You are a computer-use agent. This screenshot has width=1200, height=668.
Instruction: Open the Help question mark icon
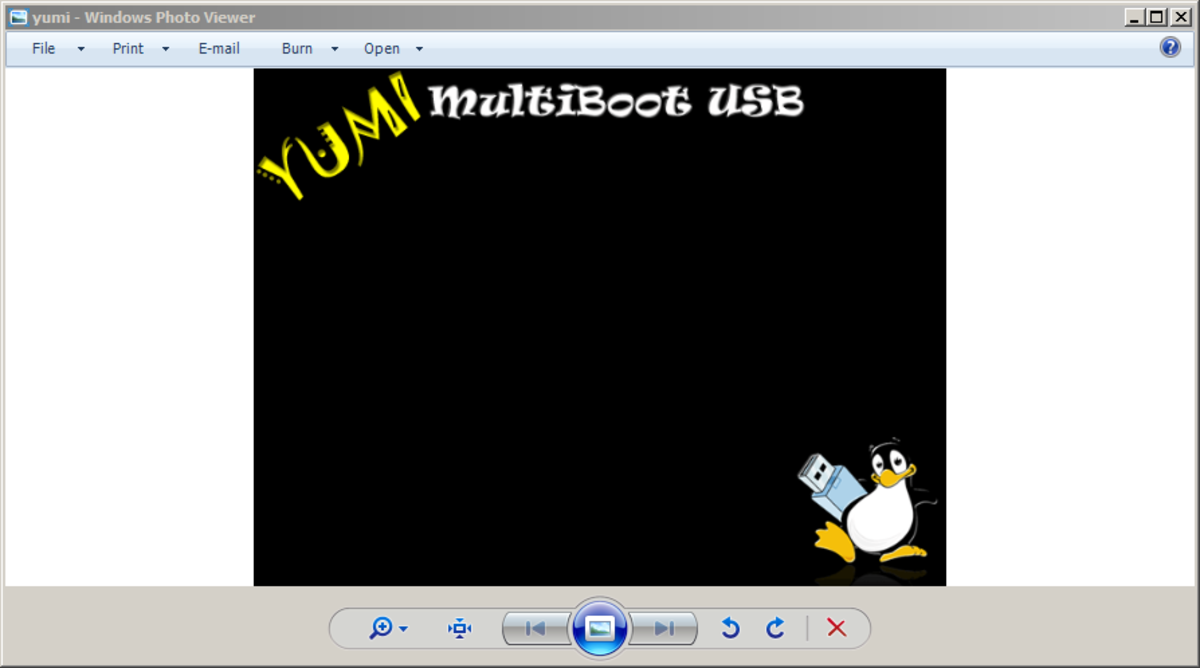(1169, 46)
